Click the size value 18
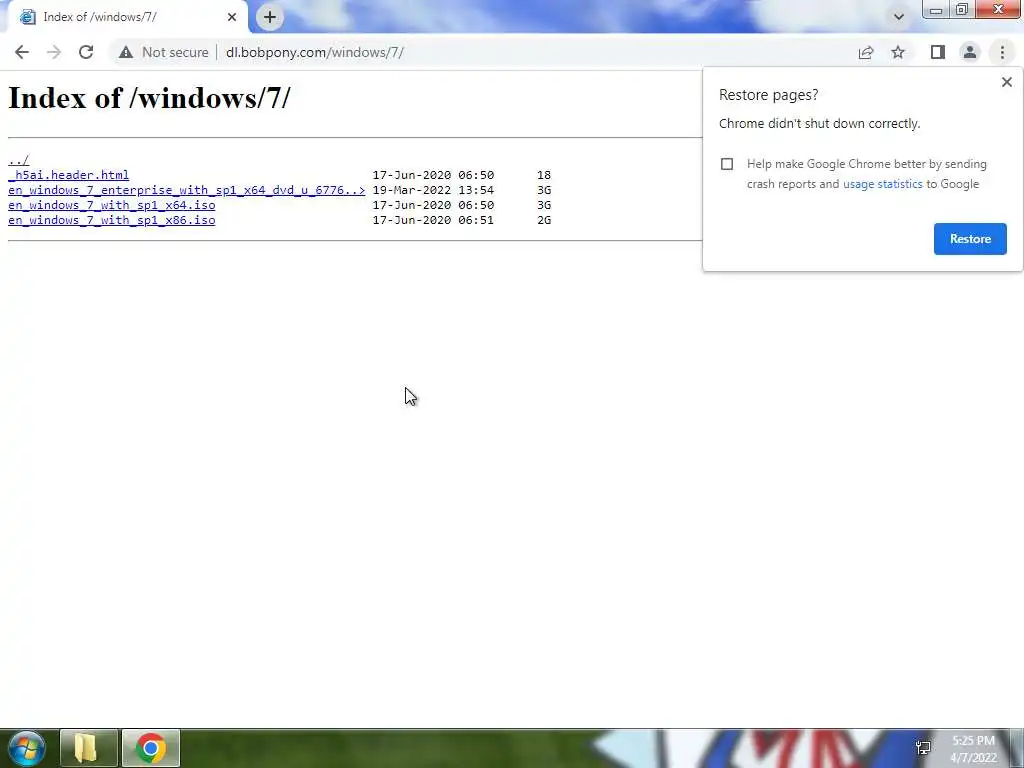The height and width of the screenshot is (768, 1024). pyautogui.click(x=544, y=175)
